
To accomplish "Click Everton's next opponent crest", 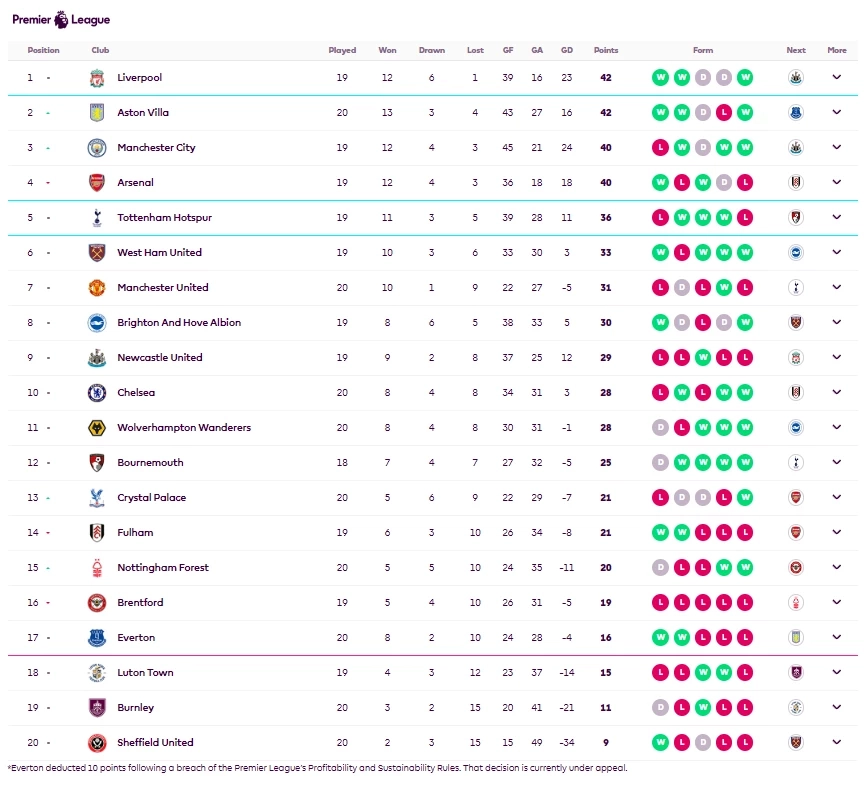I will point(796,638).
